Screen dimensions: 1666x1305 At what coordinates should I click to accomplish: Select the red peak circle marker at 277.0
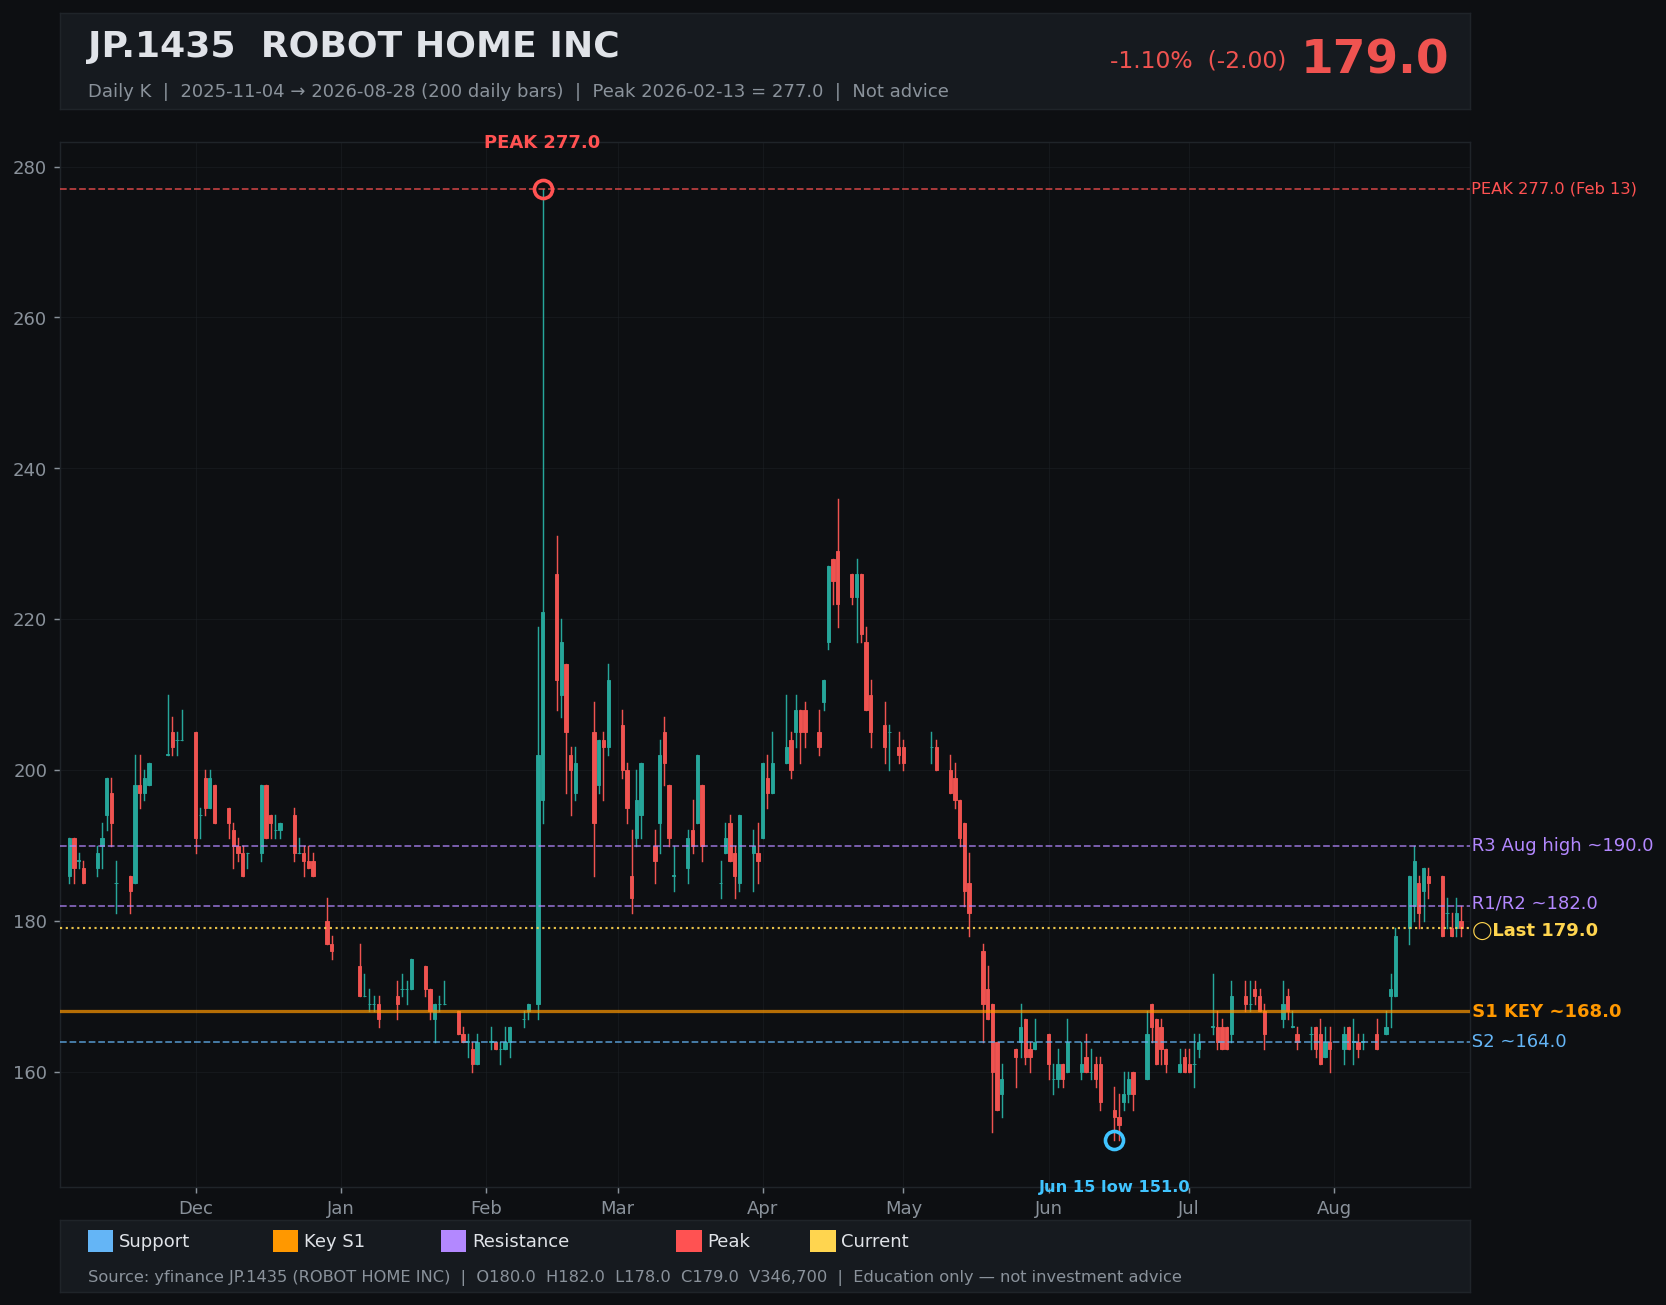[543, 189]
